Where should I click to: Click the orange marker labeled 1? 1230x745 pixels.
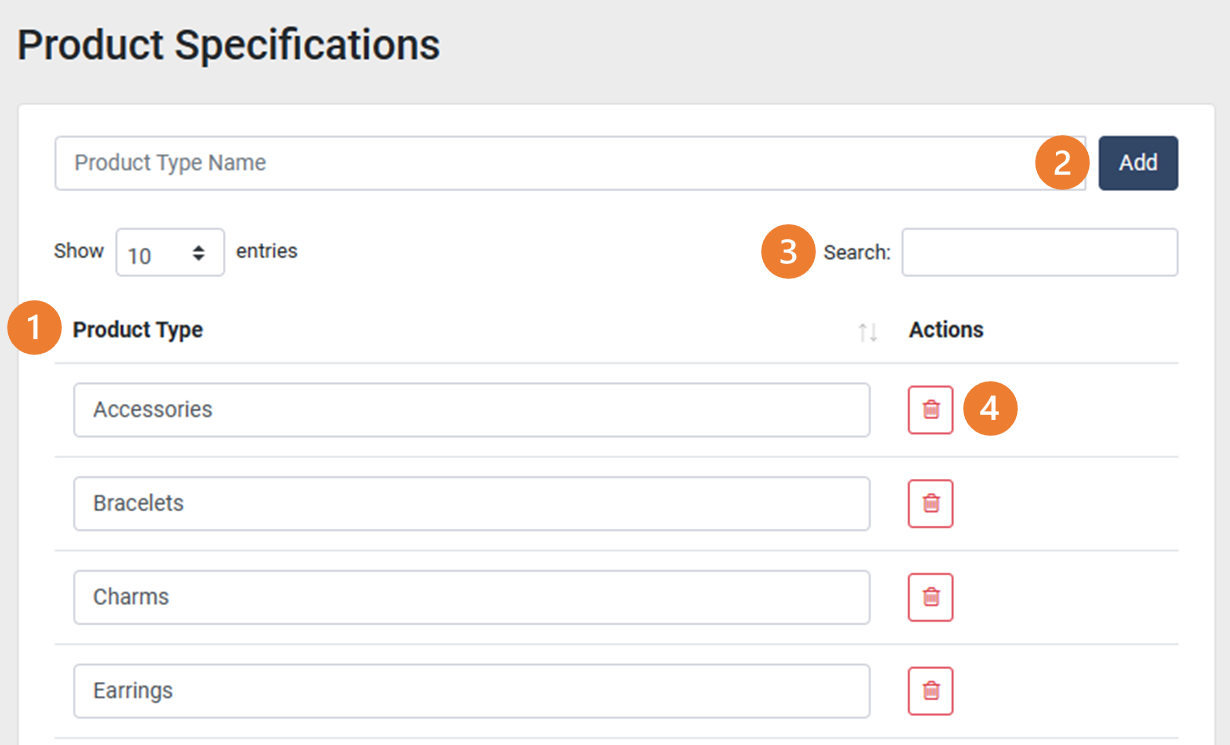tap(34, 328)
